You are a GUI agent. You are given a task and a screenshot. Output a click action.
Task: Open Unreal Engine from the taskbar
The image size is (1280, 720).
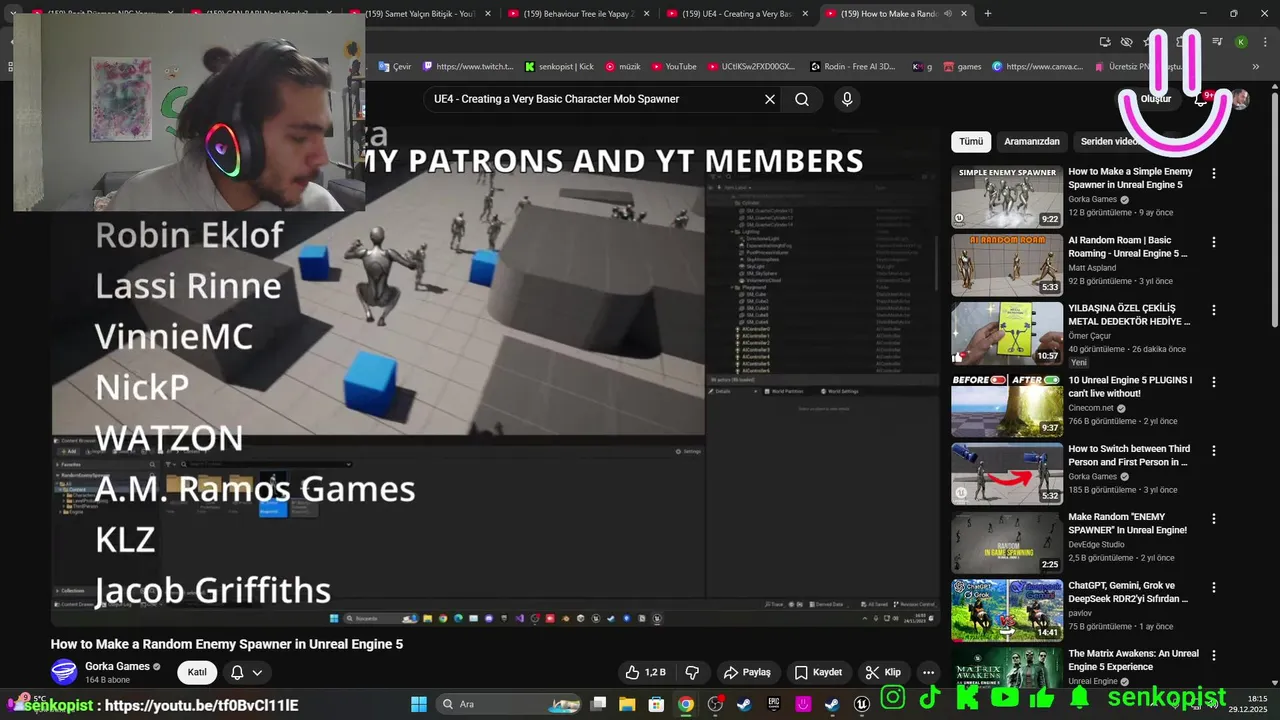click(861, 704)
